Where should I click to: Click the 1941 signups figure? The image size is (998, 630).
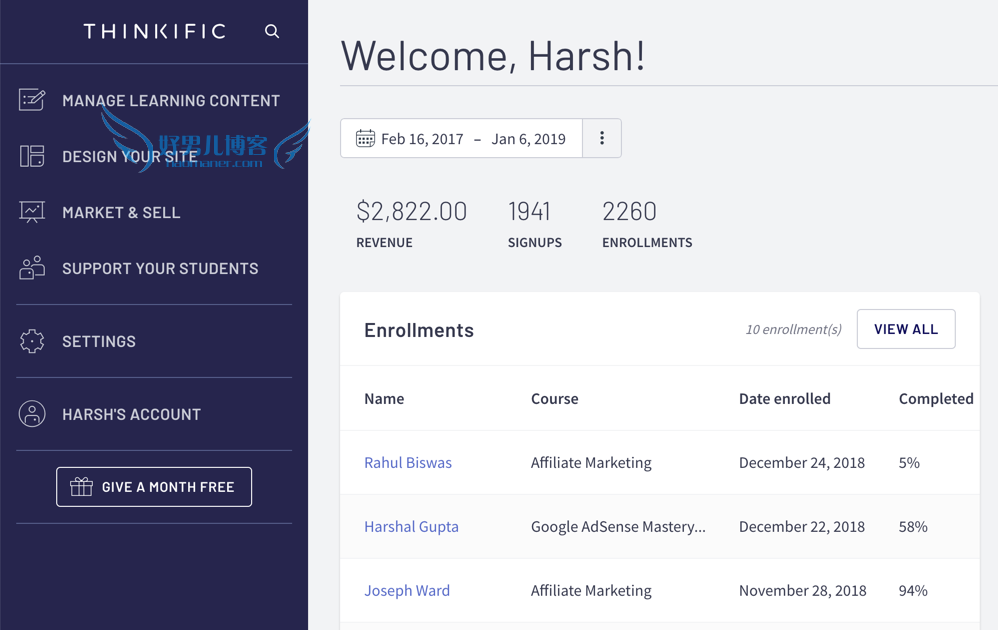[x=529, y=211]
